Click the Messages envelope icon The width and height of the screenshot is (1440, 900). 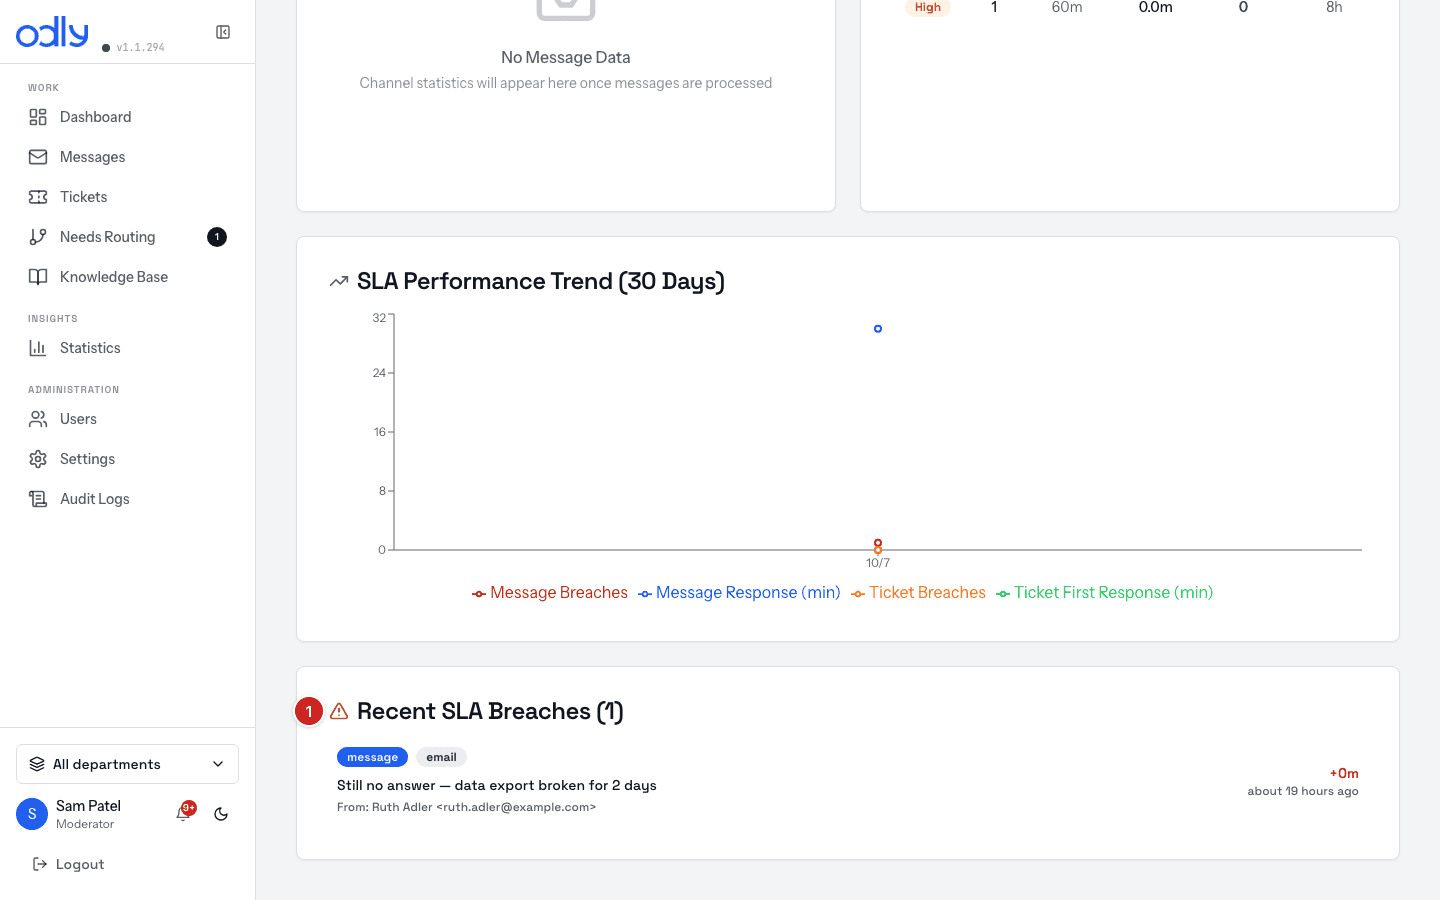pyautogui.click(x=38, y=157)
